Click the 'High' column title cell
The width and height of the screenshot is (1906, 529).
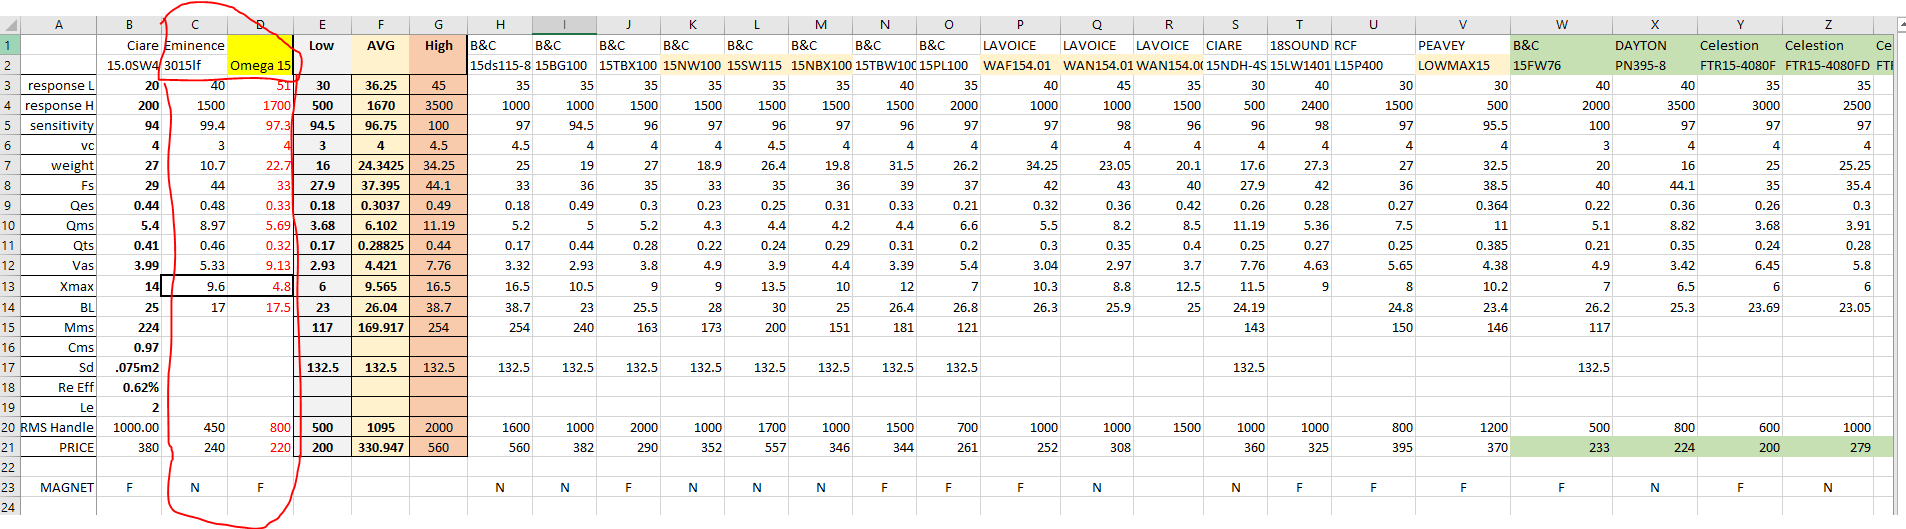[438, 45]
